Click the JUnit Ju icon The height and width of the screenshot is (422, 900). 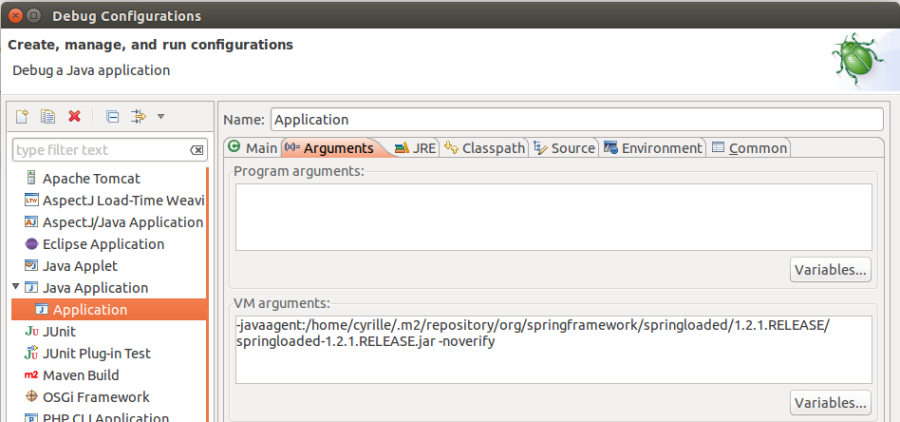pos(31,331)
